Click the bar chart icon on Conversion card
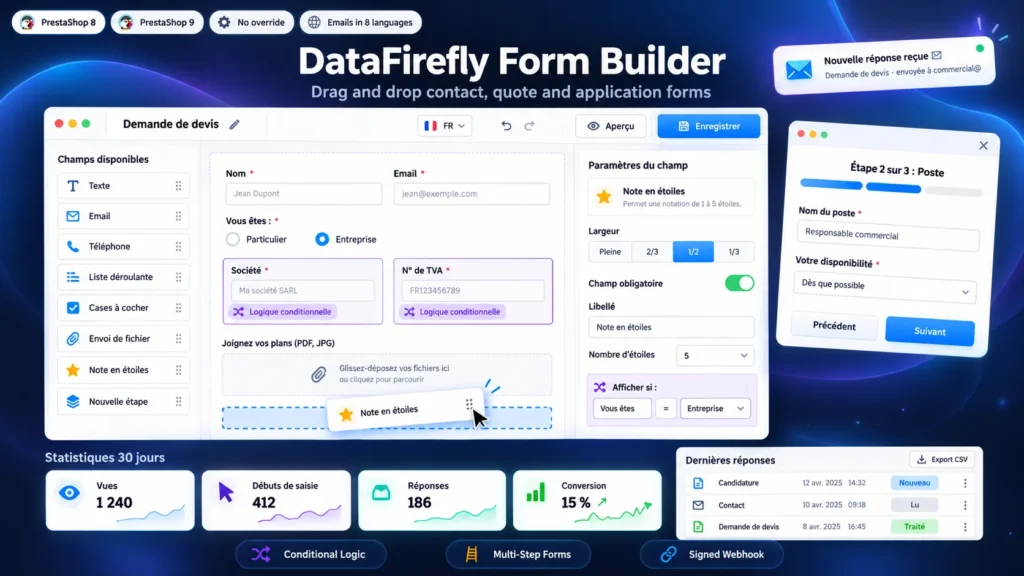The height and width of the screenshot is (576, 1024). click(x=536, y=492)
